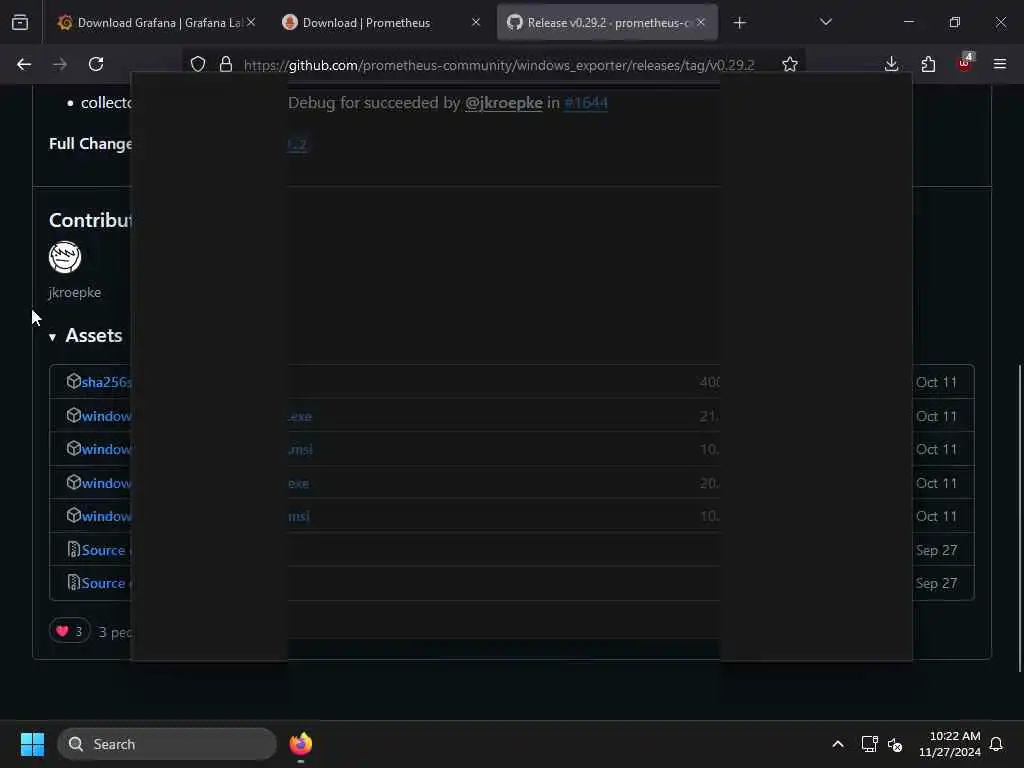The height and width of the screenshot is (768, 1024).
Task: Open the network status tray icon
Action: pyautogui.click(x=869, y=744)
